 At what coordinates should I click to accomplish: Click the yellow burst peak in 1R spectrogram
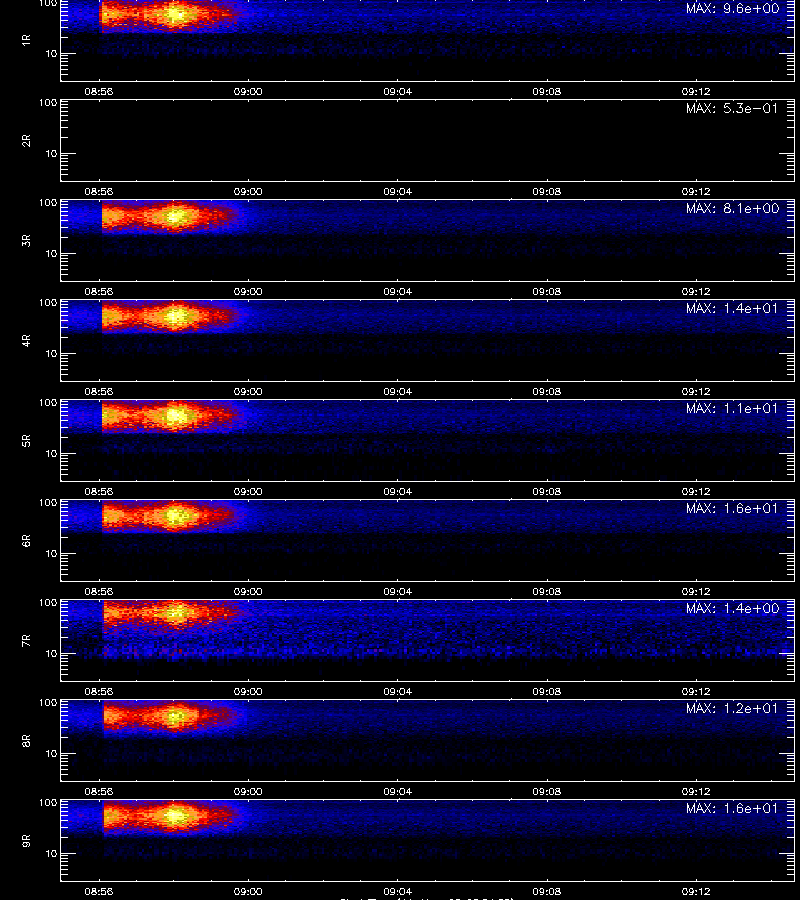coord(177,15)
